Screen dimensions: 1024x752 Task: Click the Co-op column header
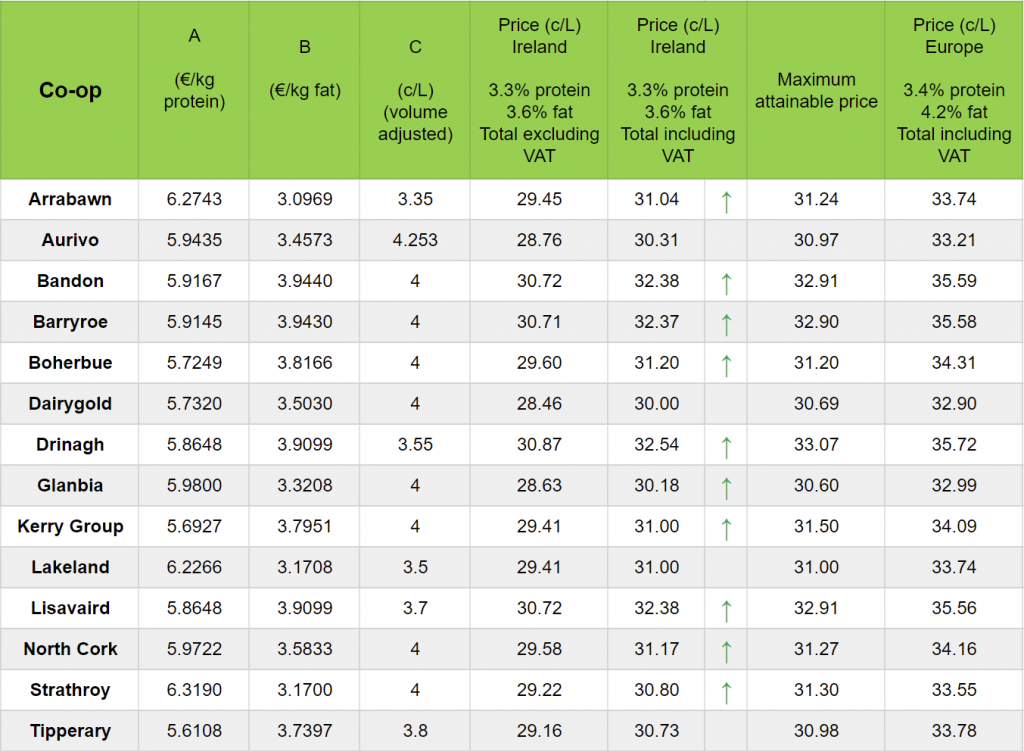point(70,91)
